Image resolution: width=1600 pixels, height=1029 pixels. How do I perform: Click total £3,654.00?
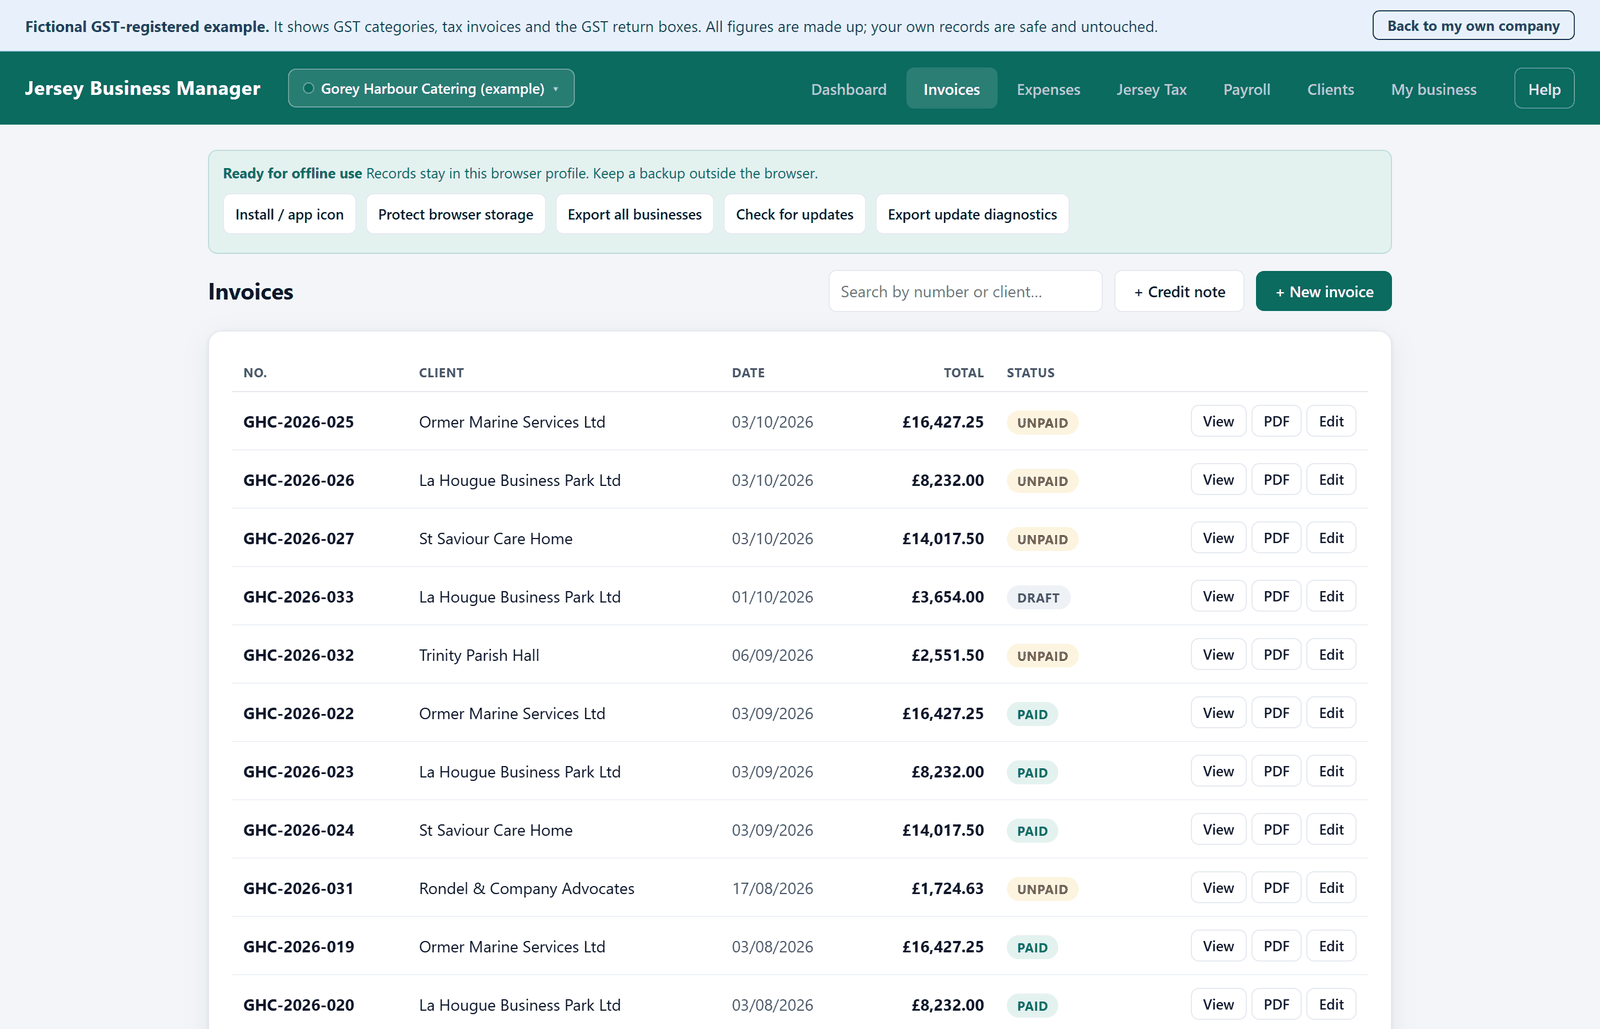947,597
